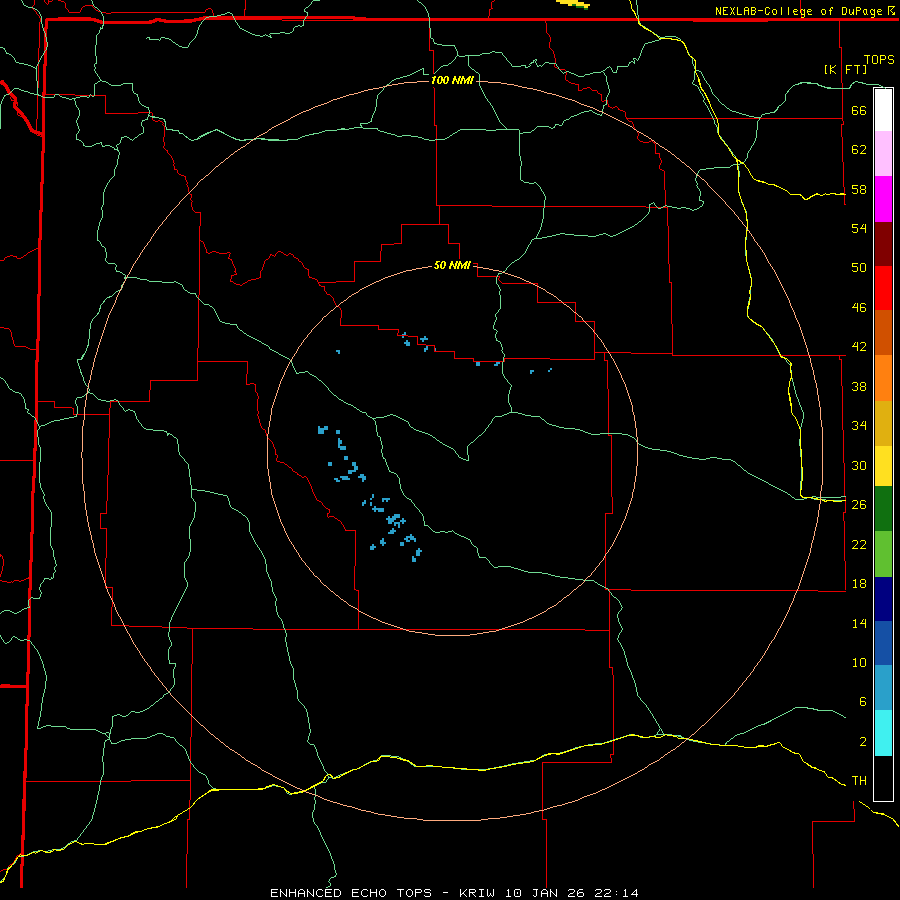
Task: Click the legend value 22
Action: [x=859, y=544]
